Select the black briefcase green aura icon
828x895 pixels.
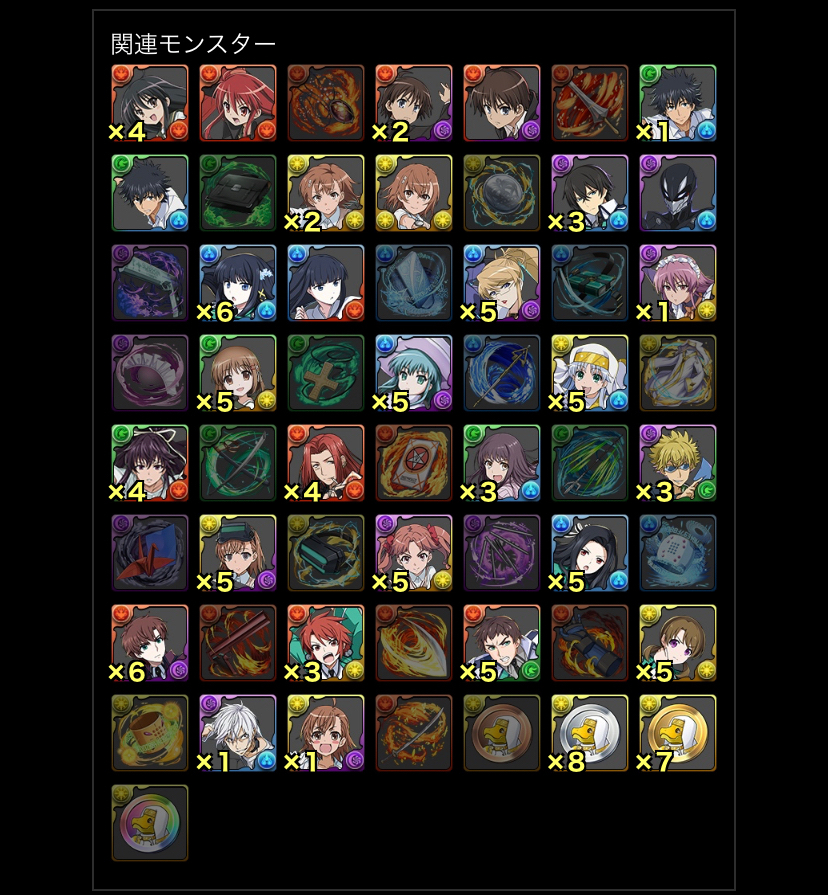[238, 193]
